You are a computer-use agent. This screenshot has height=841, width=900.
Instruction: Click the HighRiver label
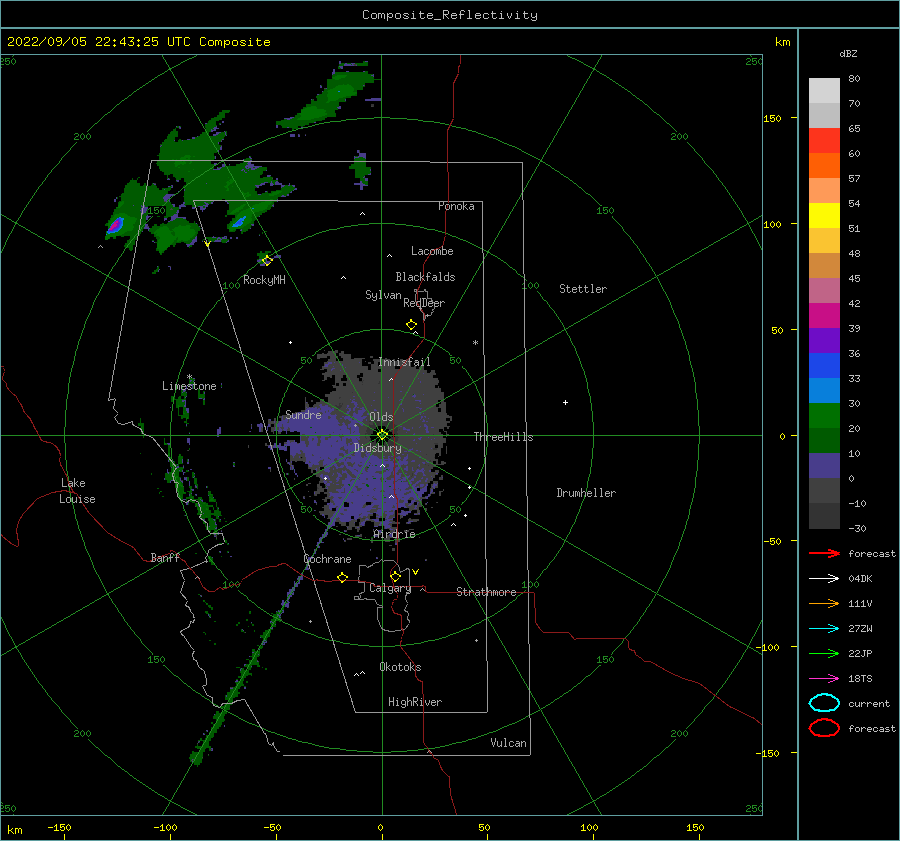pyautogui.click(x=415, y=702)
